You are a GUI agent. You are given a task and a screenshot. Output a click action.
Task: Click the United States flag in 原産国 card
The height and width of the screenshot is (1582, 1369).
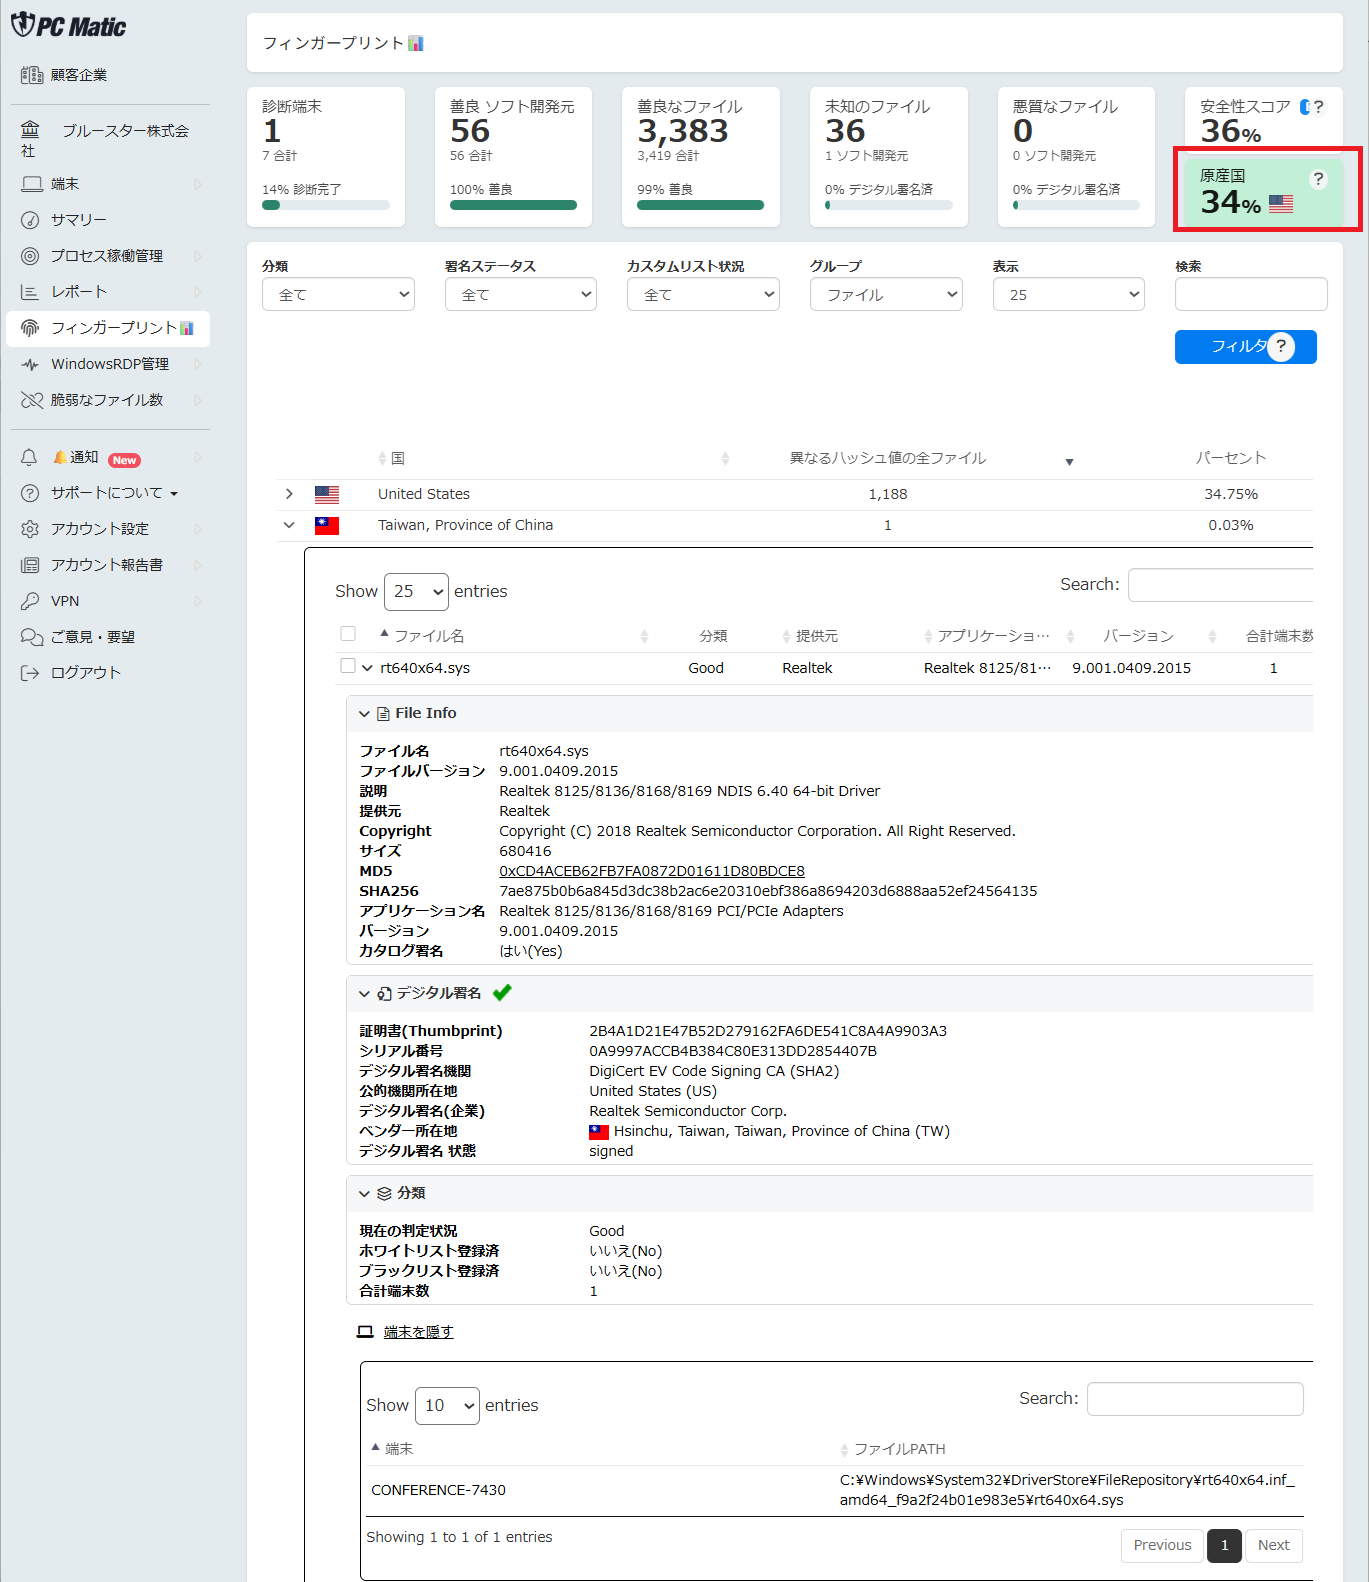point(1281,204)
